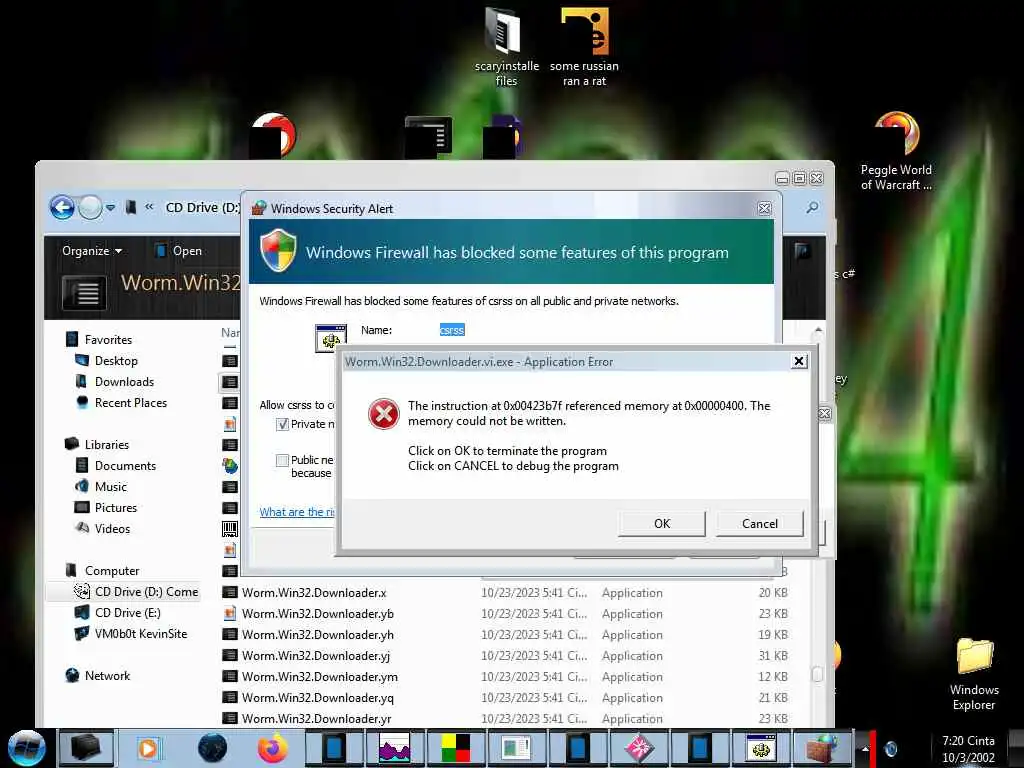Toggle the Private networks checkbox
The height and width of the screenshot is (768, 1024).
click(282, 424)
